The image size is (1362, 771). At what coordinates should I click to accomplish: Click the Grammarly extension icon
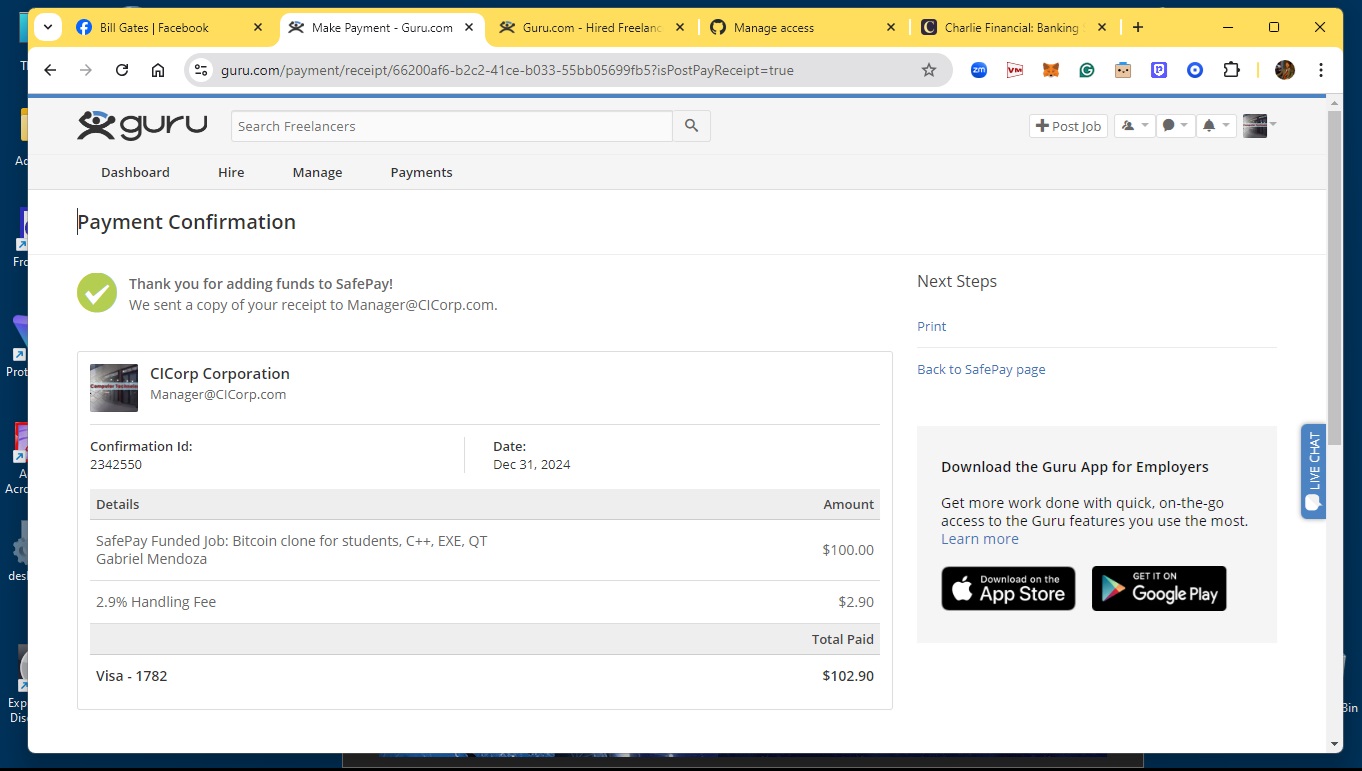pos(1087,70)
